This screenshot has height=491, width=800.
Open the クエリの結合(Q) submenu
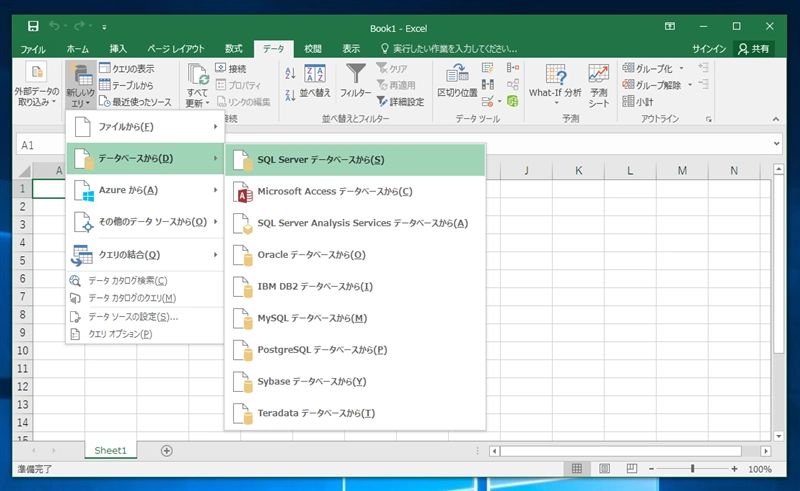point(145,254)
